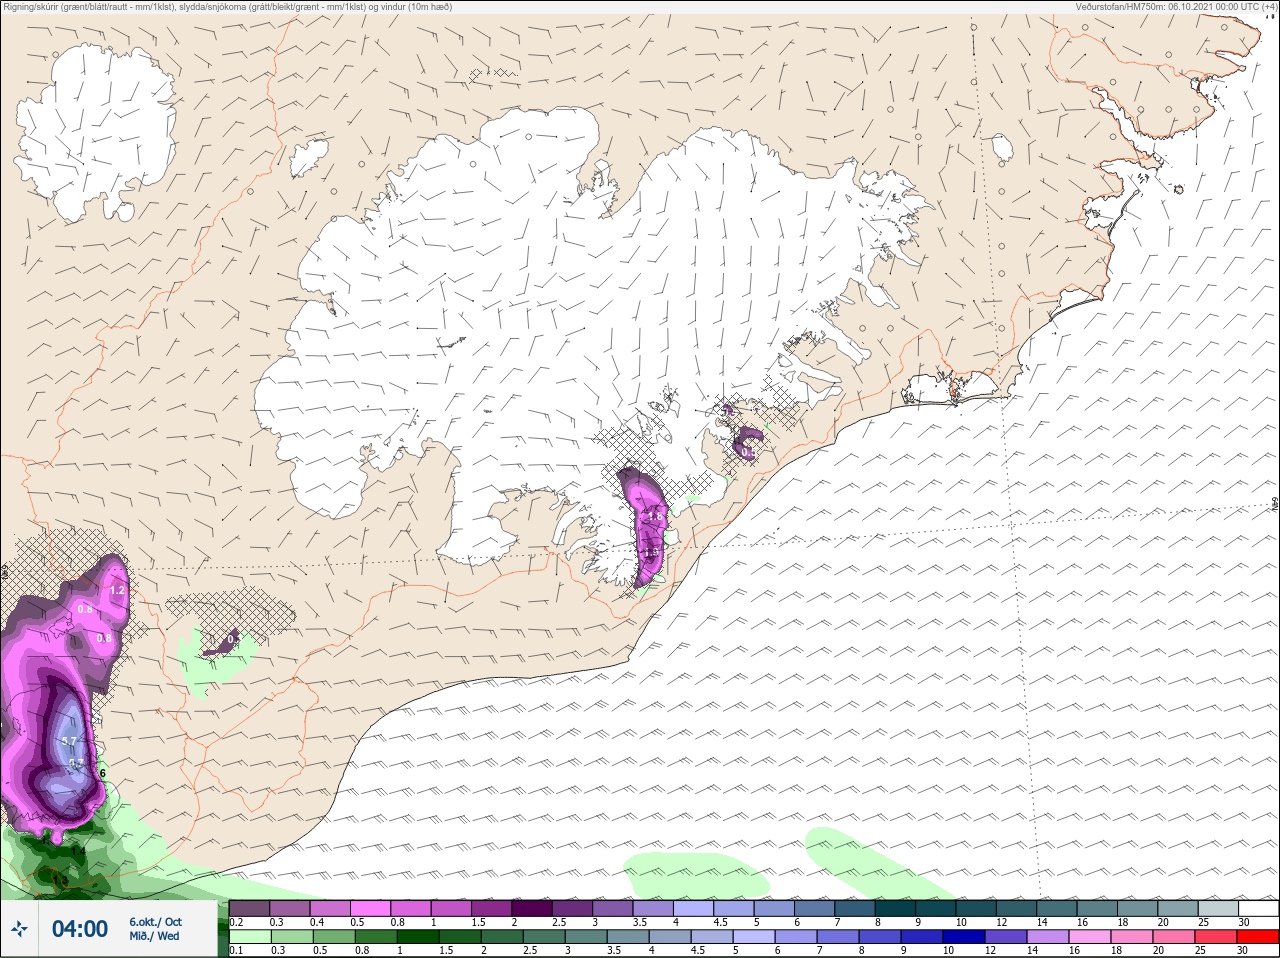The height and width of the screenshot is (958, 1280).
Task: Click the red swatch after 30 in the lower legend
Action: click(1257, 938)
